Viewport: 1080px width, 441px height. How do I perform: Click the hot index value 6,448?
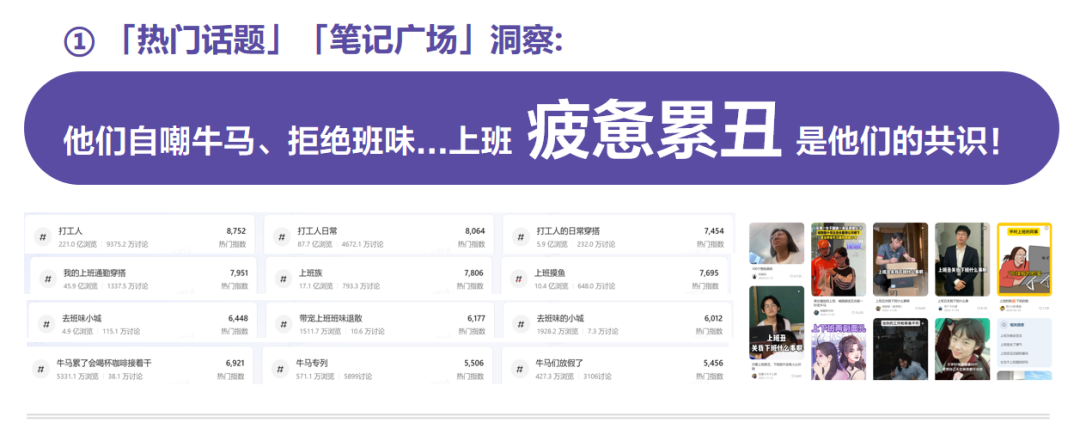point(238,318)
